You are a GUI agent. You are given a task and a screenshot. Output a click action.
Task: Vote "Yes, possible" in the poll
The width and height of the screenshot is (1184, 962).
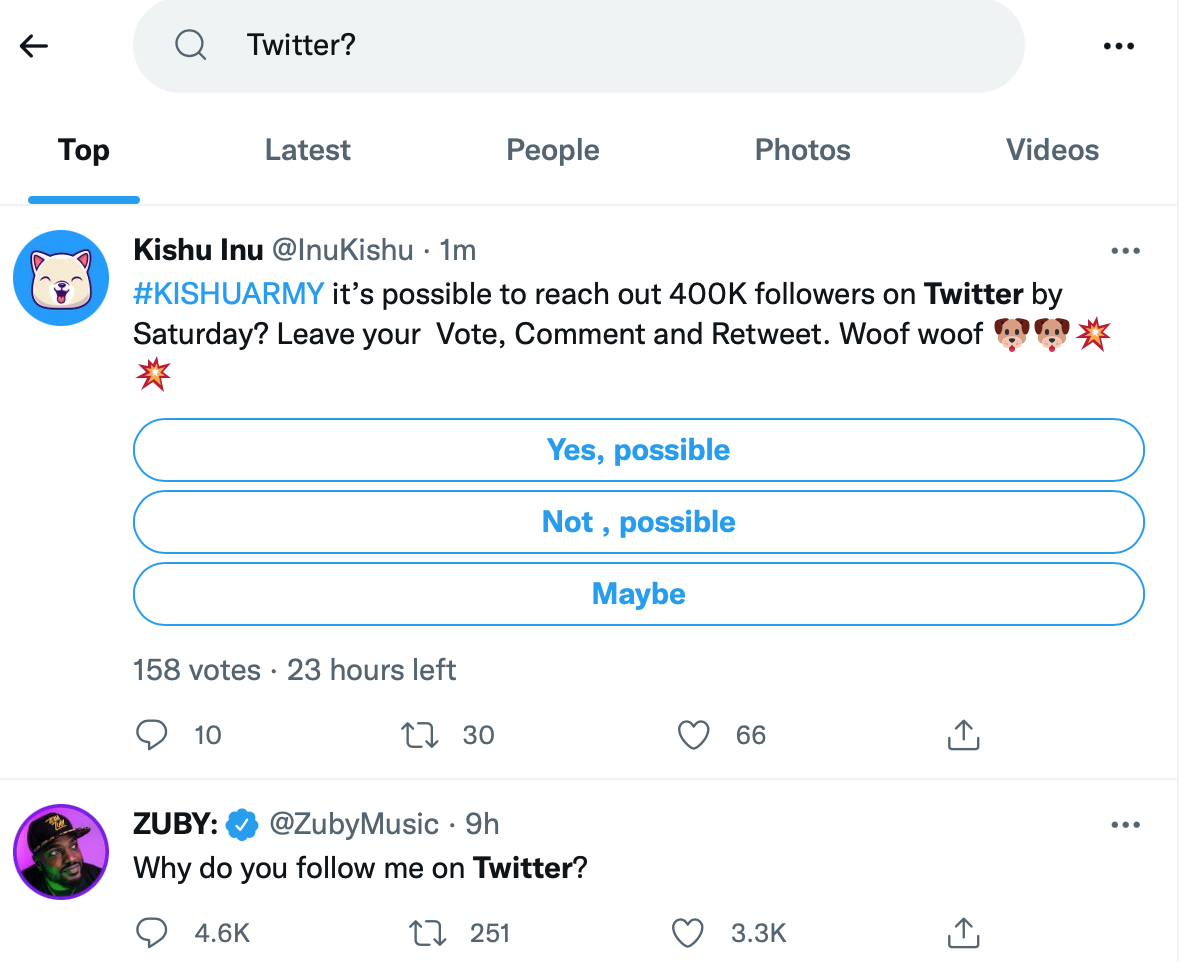638,450
